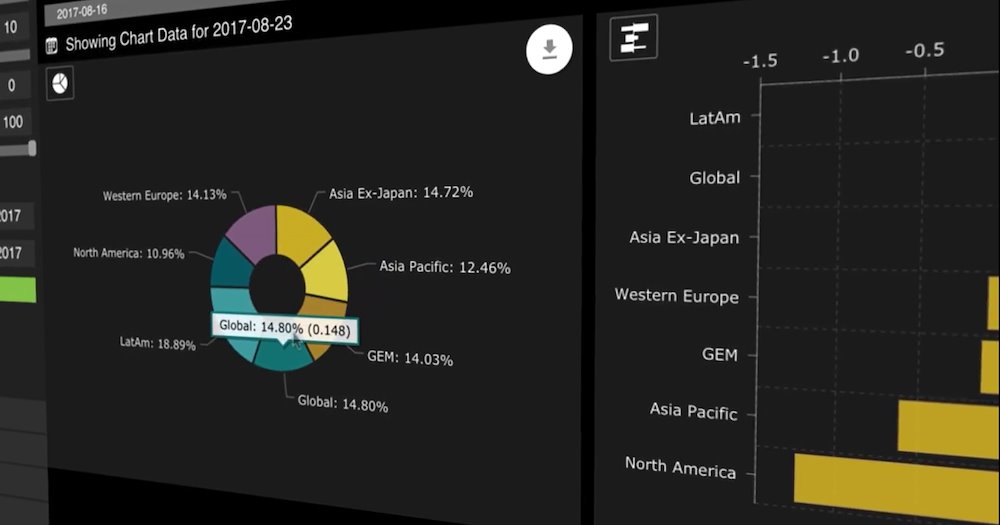The height and width of the screenshot is (525, 1000).
Task: Click the input field showing 10
Action: point(16,28)
